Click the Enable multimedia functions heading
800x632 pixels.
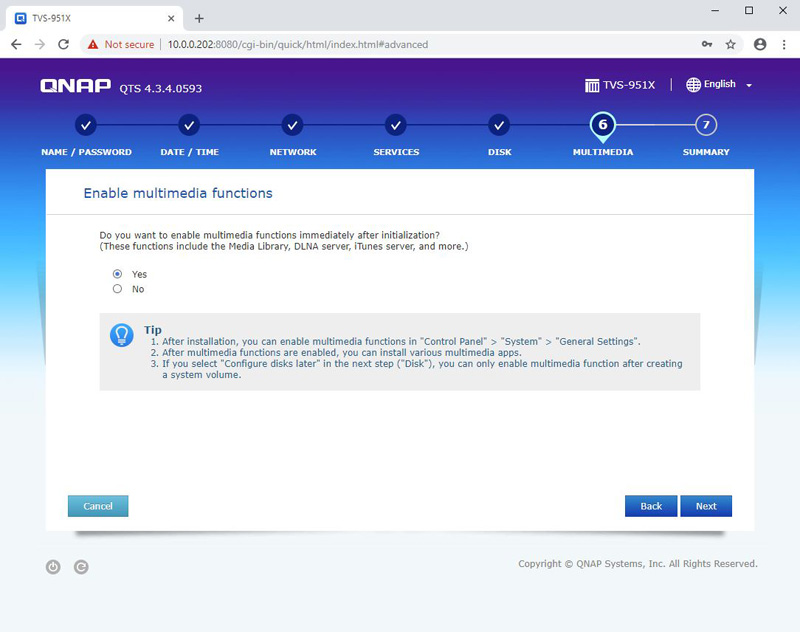coord(178,193)
